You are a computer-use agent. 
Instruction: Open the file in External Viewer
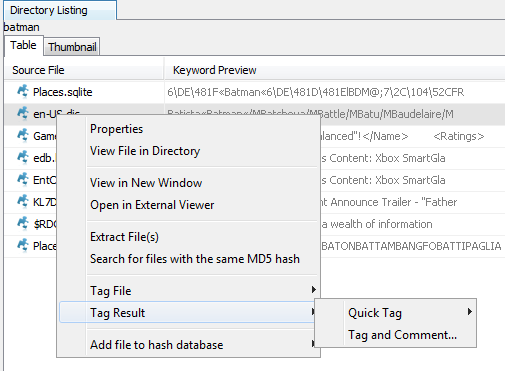(x=152, y=205)
